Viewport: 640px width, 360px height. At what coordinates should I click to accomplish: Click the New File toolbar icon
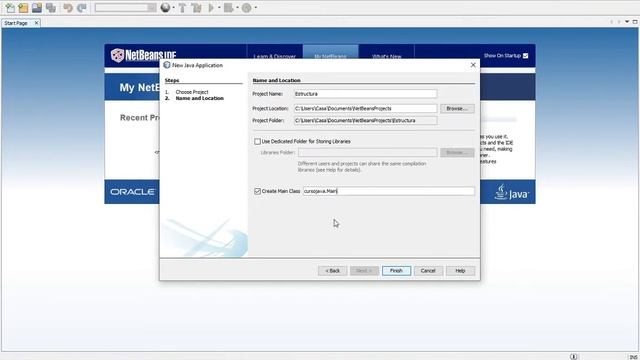pyautogui.click(x=10, y=8)
